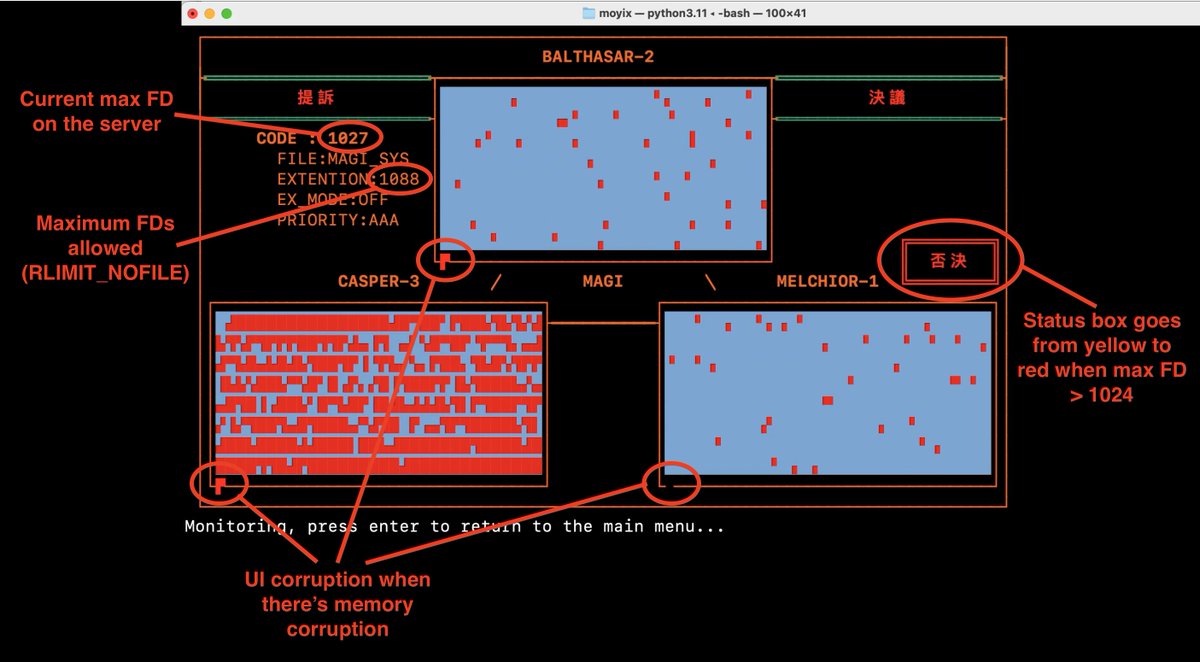Click the 提訴 heading
Screen dimensions: 1200x662
[x=316, y=98]
